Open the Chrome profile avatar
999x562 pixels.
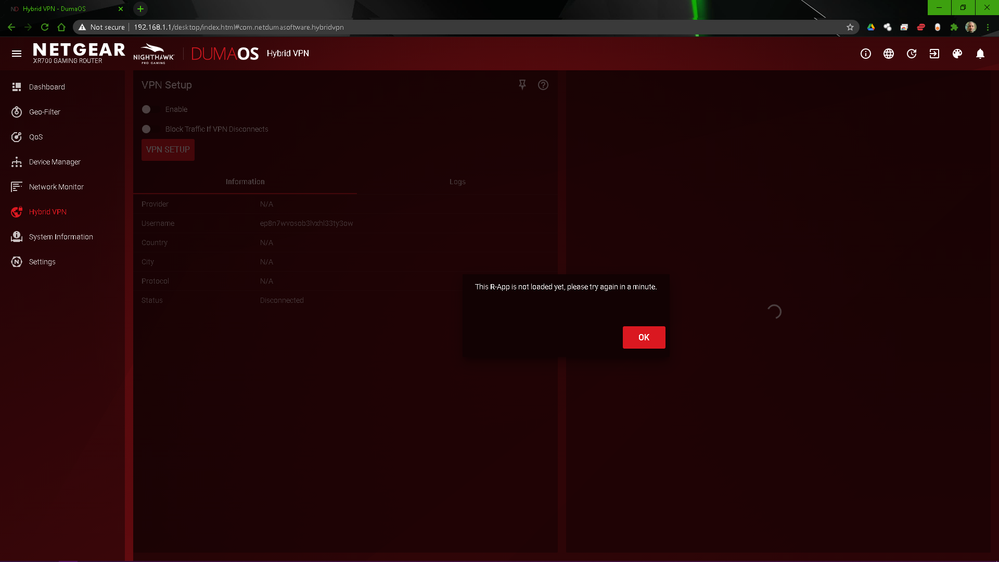[x=970, y=27]
